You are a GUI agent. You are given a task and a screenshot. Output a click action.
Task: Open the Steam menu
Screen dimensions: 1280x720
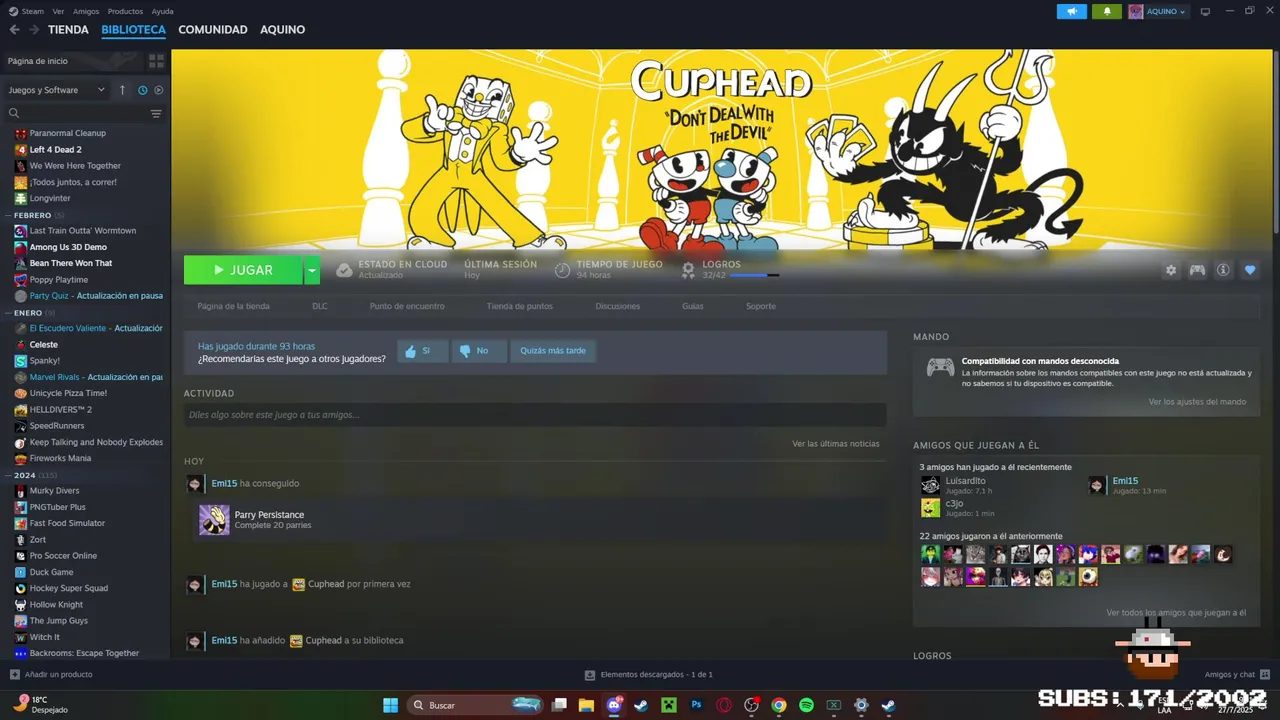click(x=32, y=11)
